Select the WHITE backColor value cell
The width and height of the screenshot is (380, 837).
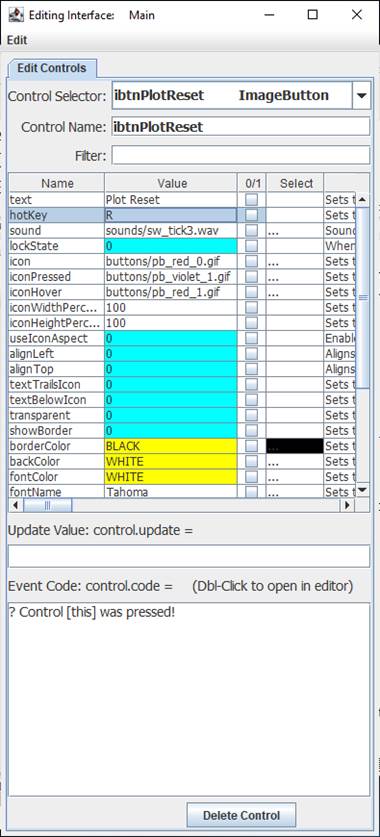tap(171, 461)
